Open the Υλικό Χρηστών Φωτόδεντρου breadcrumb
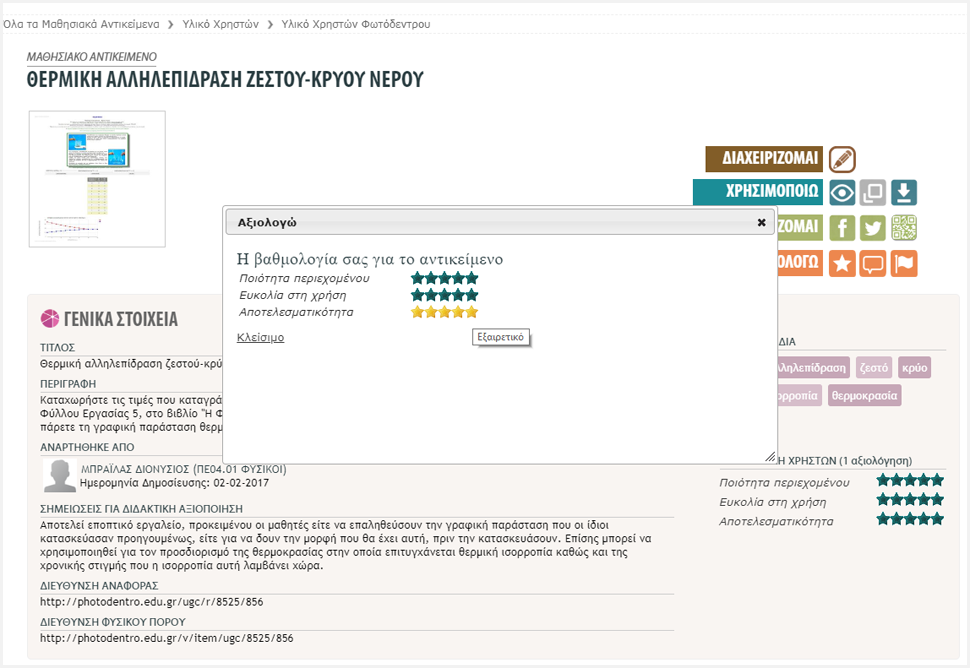This screenshot has width=970, height=668. pyautogui.click(x=356, y=23)
